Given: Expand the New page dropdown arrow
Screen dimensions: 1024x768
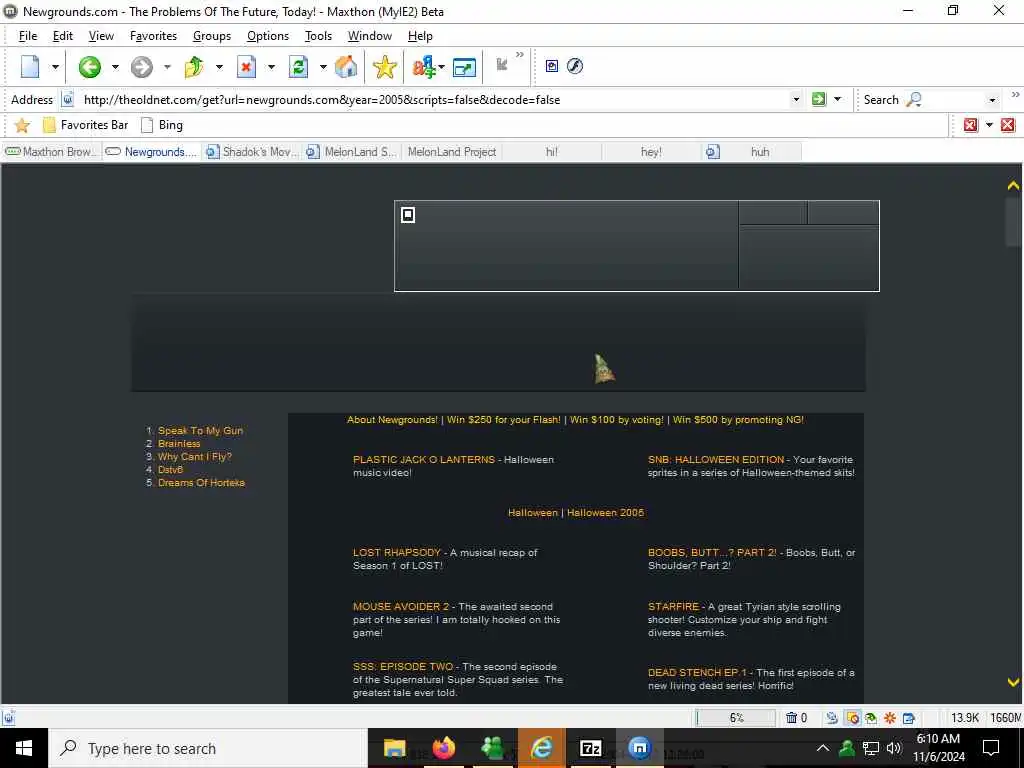Looking at the screenshot, I should point(56,67).
